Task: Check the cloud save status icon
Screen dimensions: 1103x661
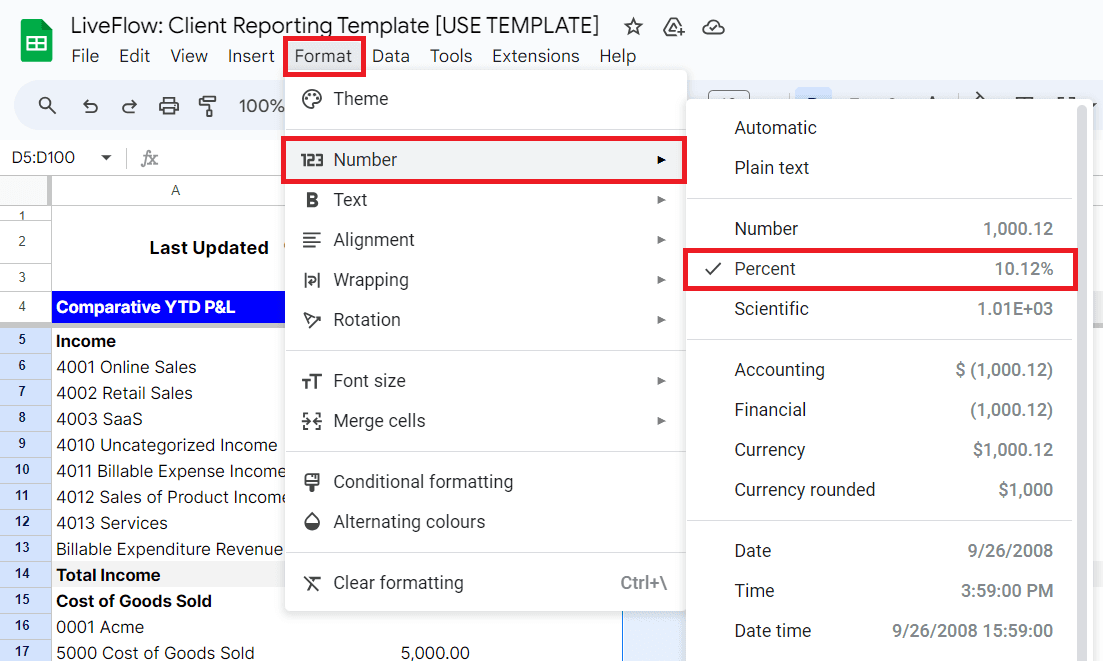Action: coord(713,27)
